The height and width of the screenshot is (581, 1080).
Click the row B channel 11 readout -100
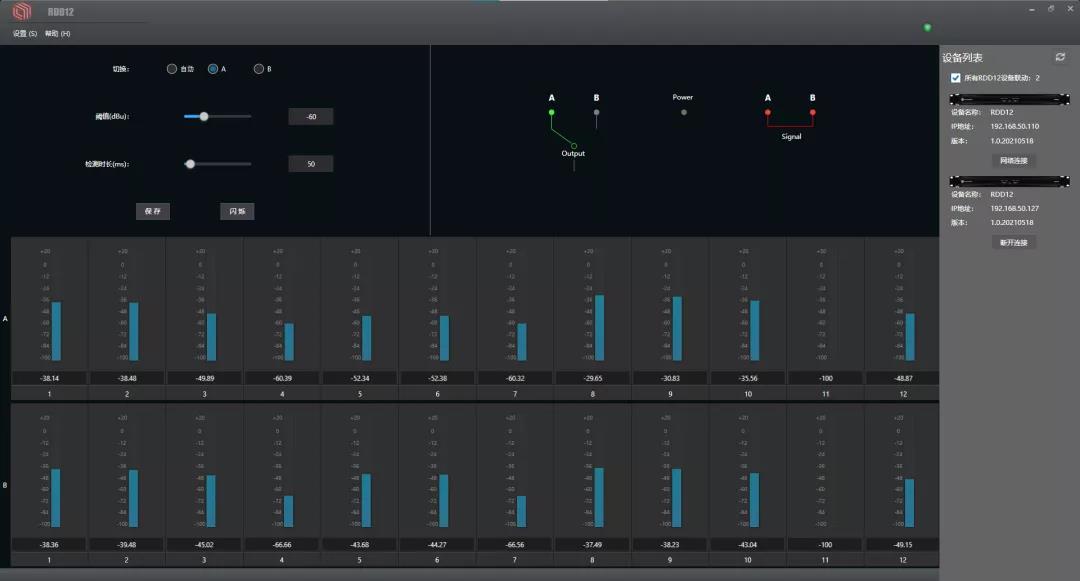point(825,545)
